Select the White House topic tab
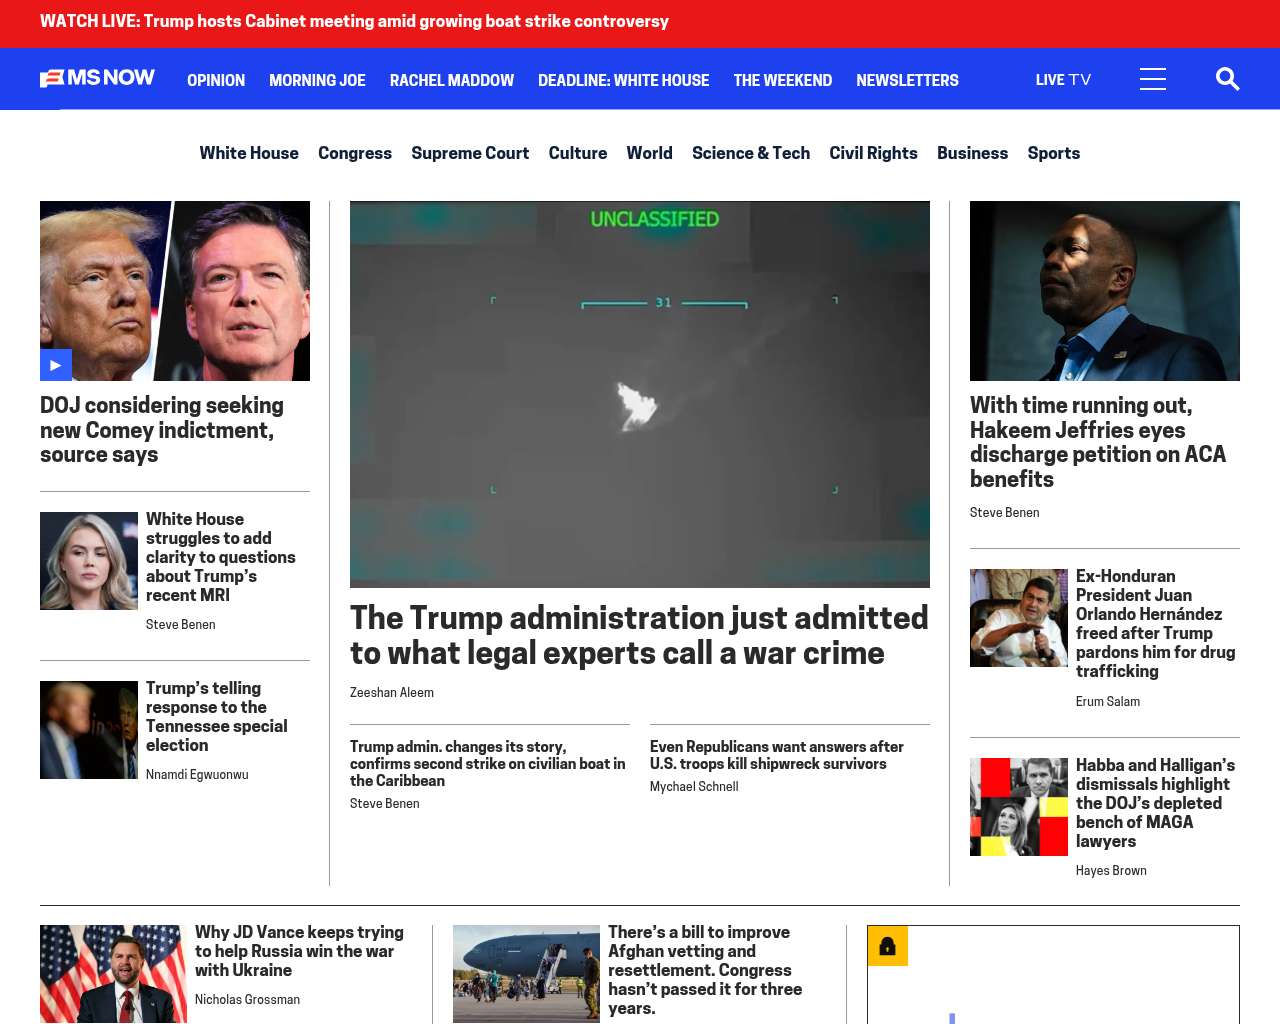The width and height of the screenshot is (1280, 1024). click(249, 153)
